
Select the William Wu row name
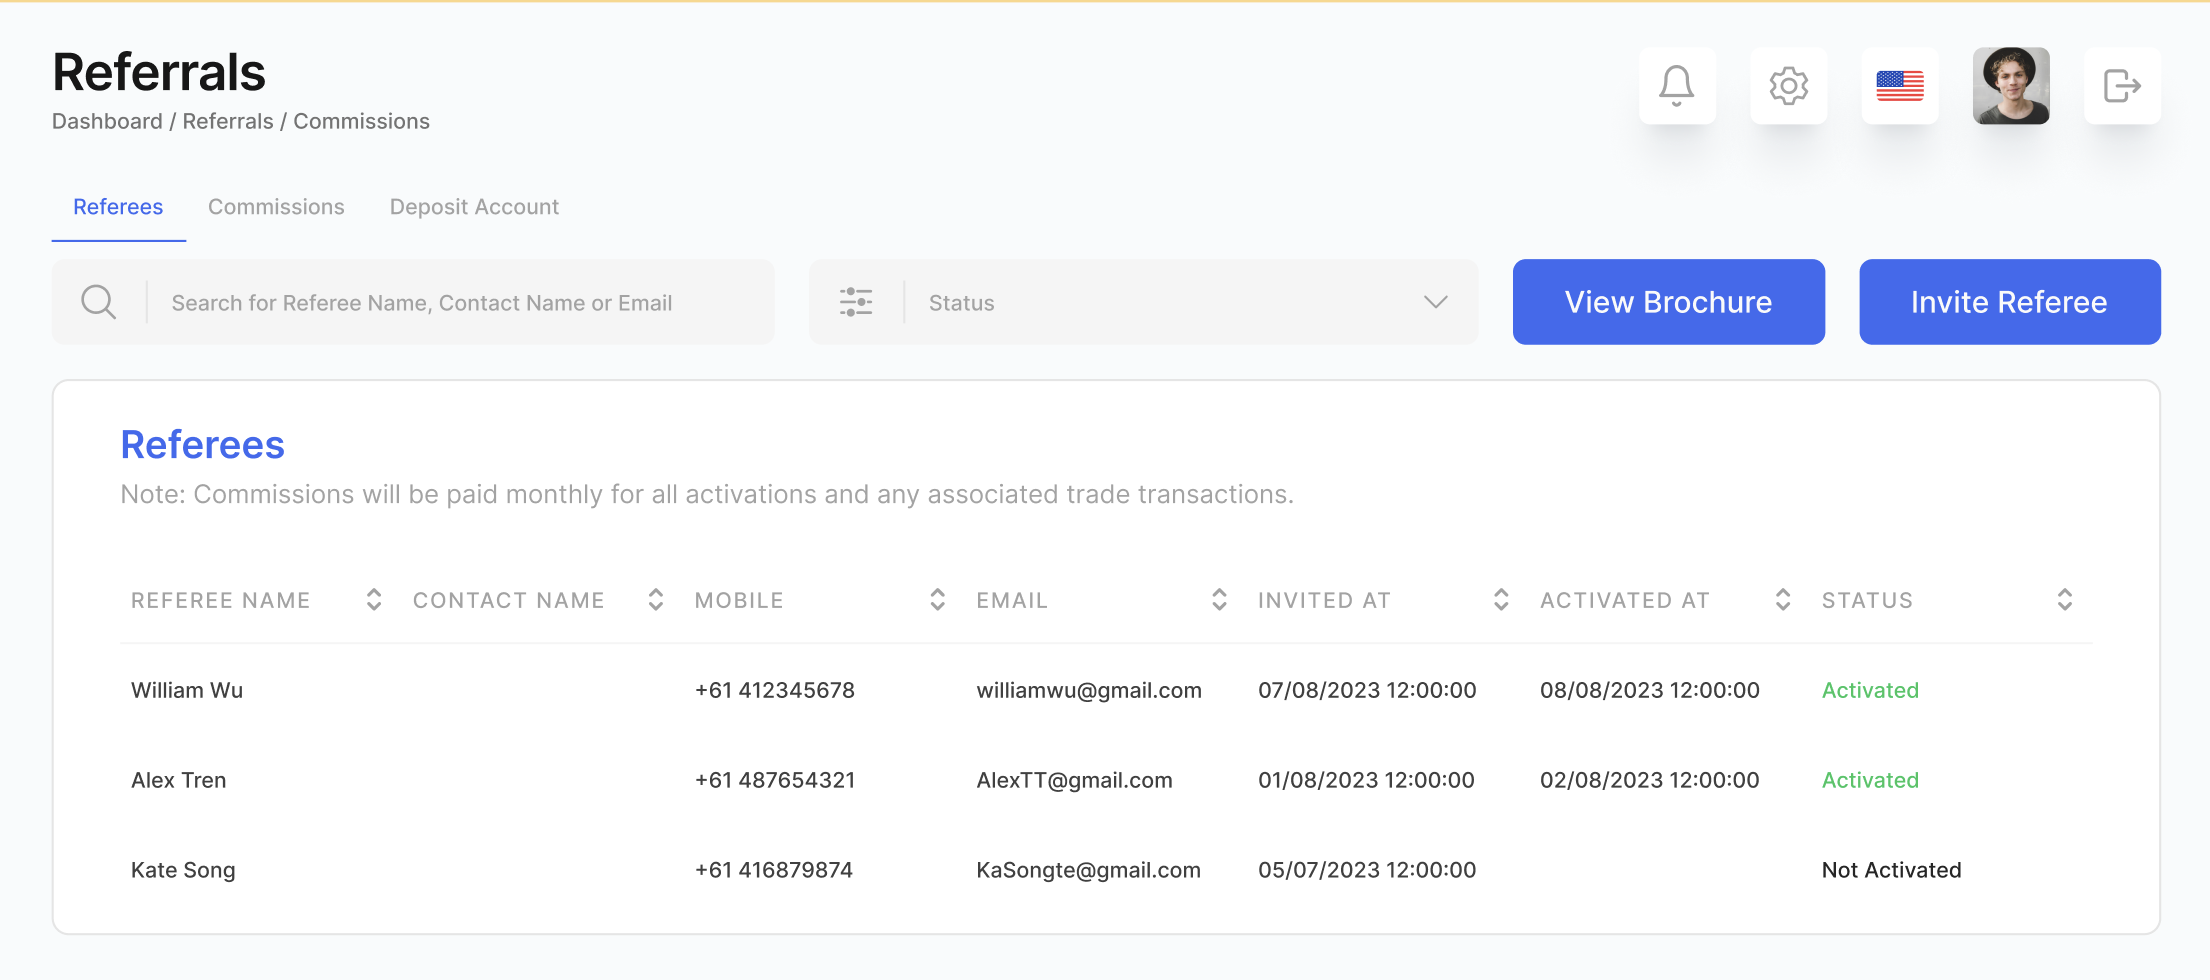coord(187,690)
